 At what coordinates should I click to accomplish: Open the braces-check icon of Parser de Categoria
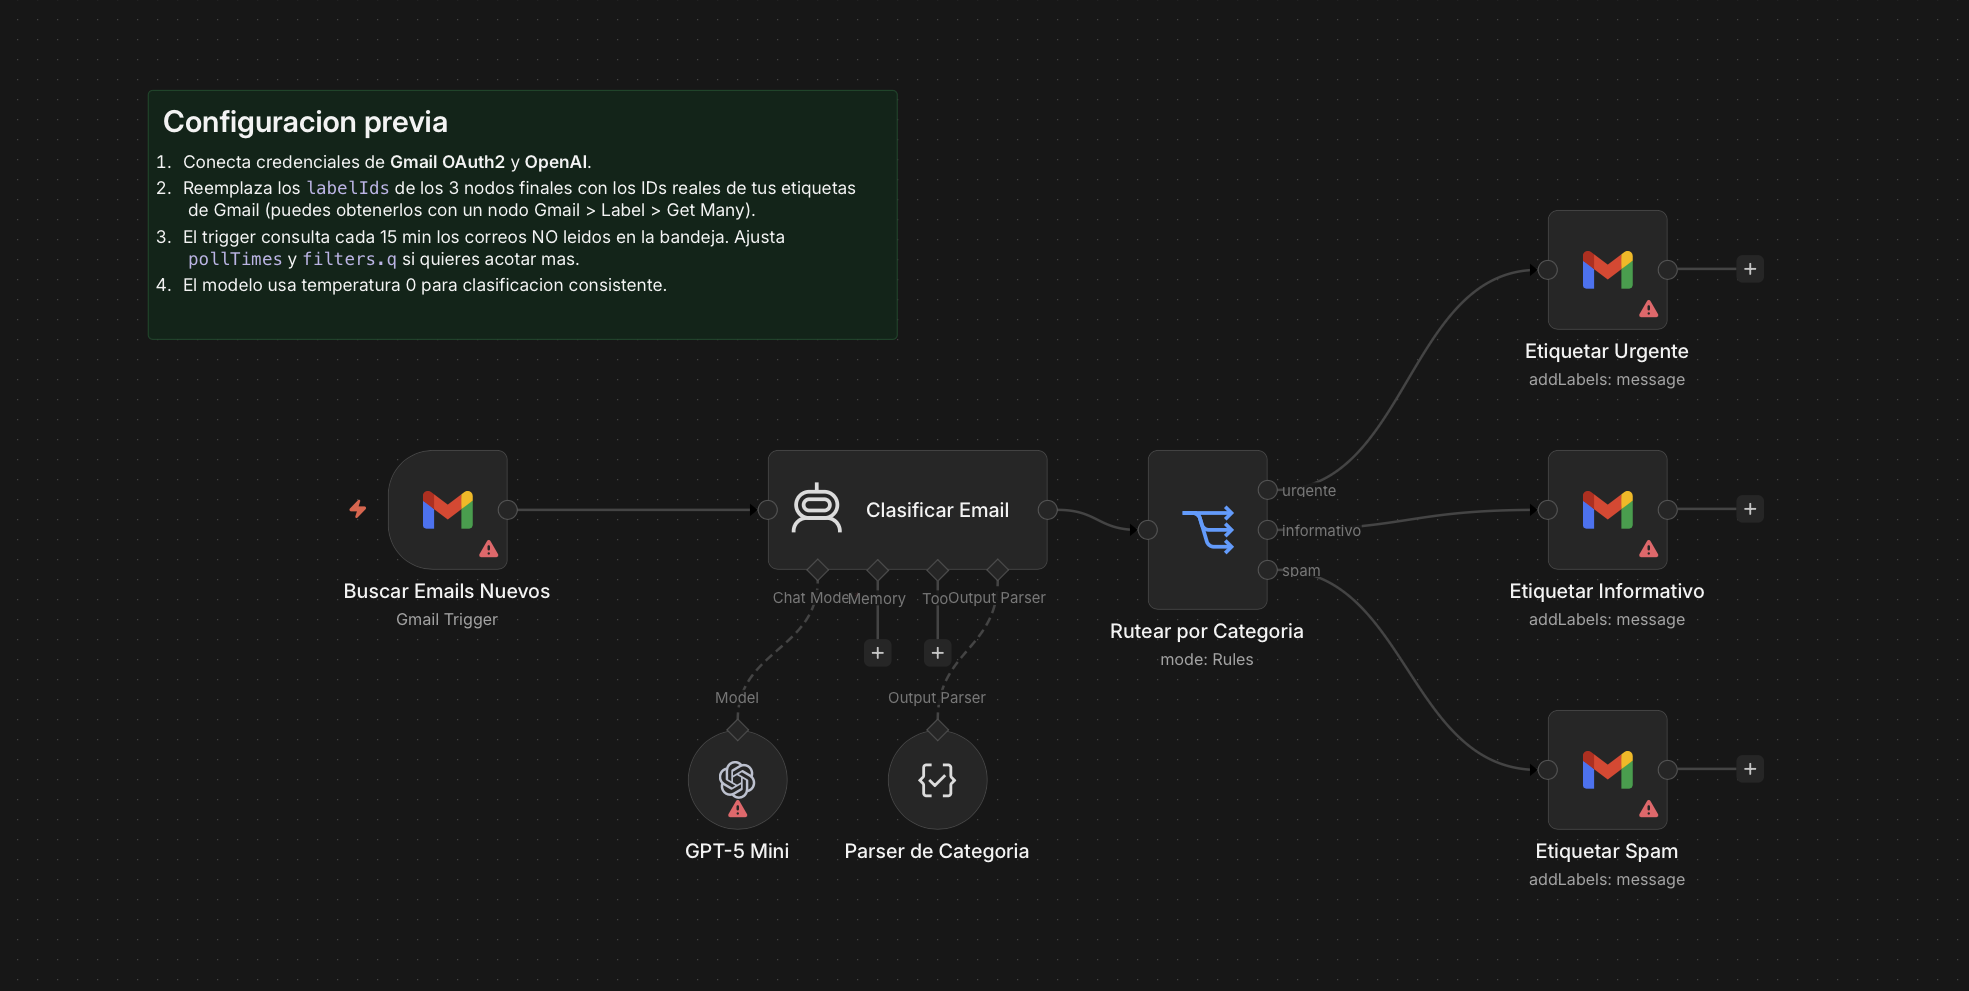937,780
